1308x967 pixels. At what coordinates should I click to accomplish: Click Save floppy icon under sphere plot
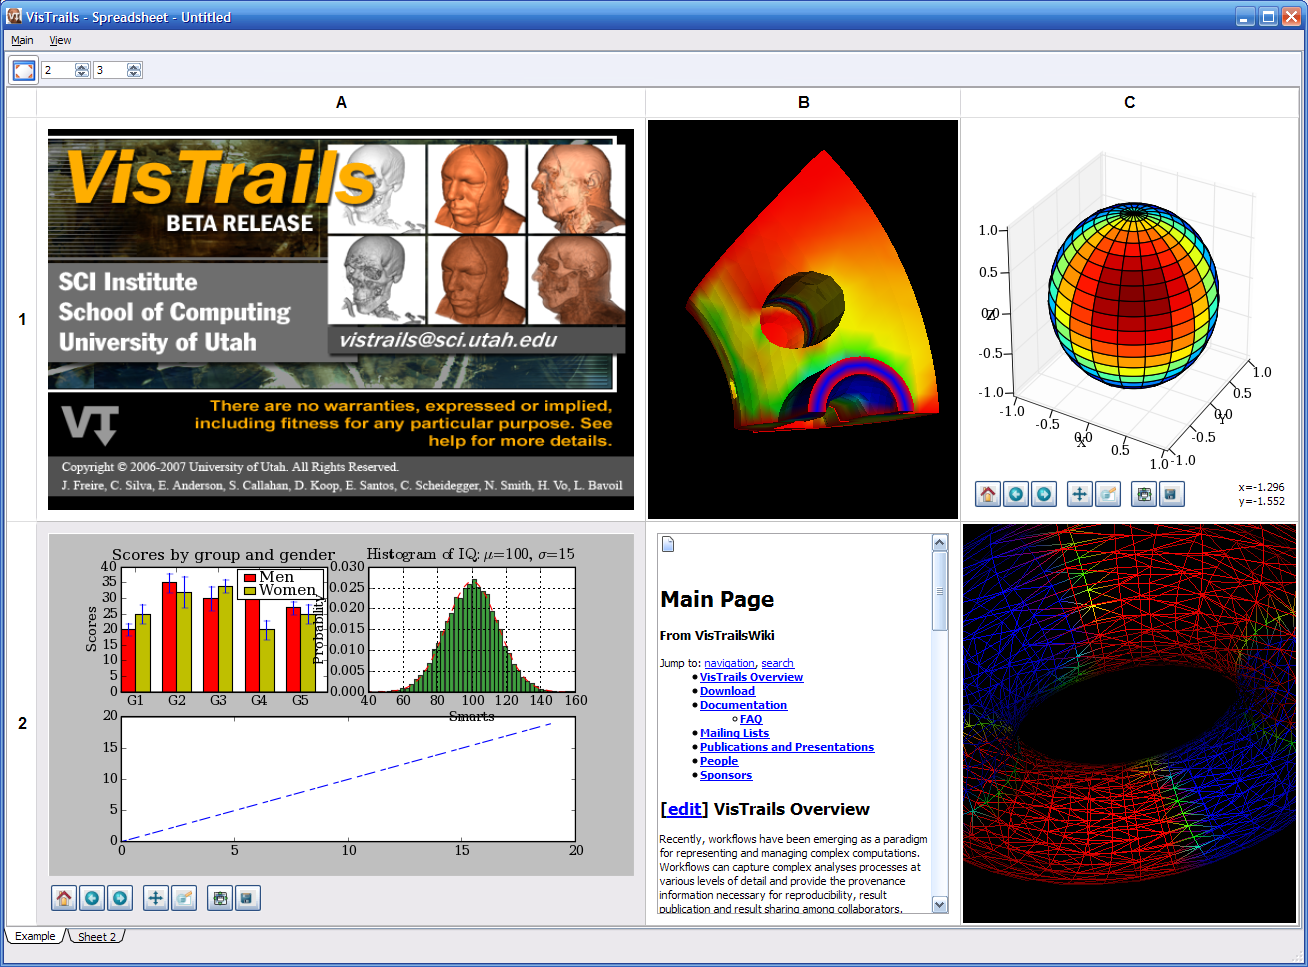pyautogui.click(x=1171, y=494)
